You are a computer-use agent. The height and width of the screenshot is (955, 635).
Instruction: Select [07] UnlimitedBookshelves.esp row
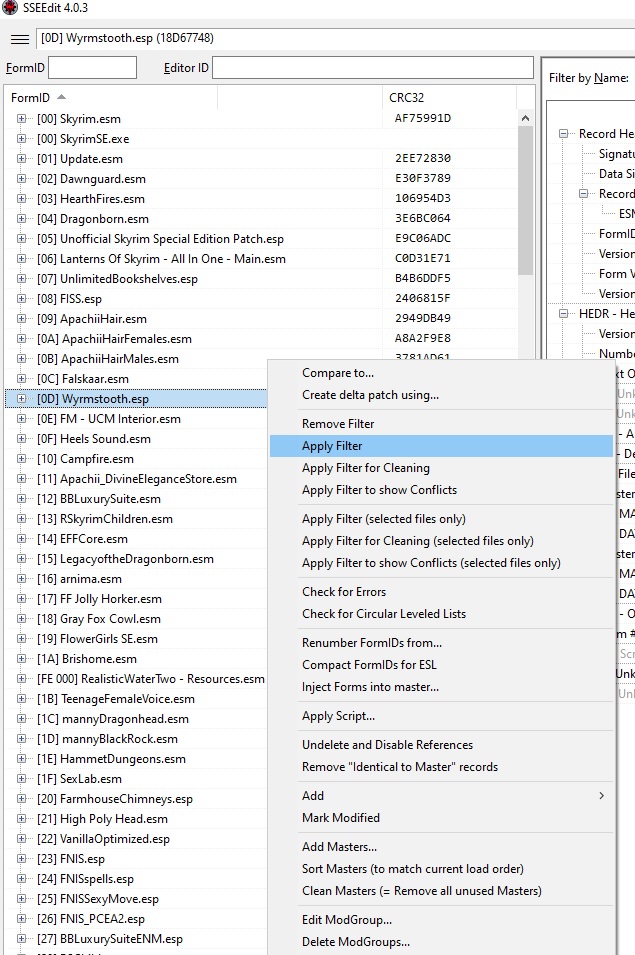117,279
